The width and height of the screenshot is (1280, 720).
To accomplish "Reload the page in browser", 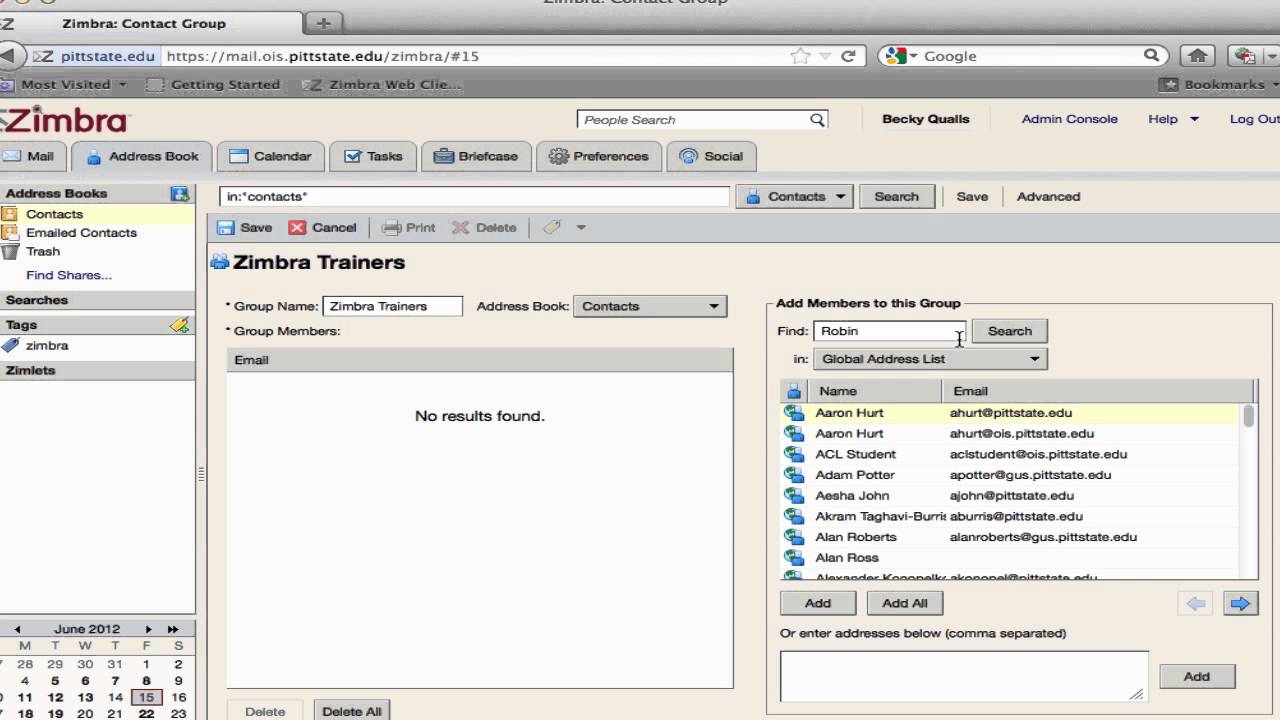I will (848, 57).
